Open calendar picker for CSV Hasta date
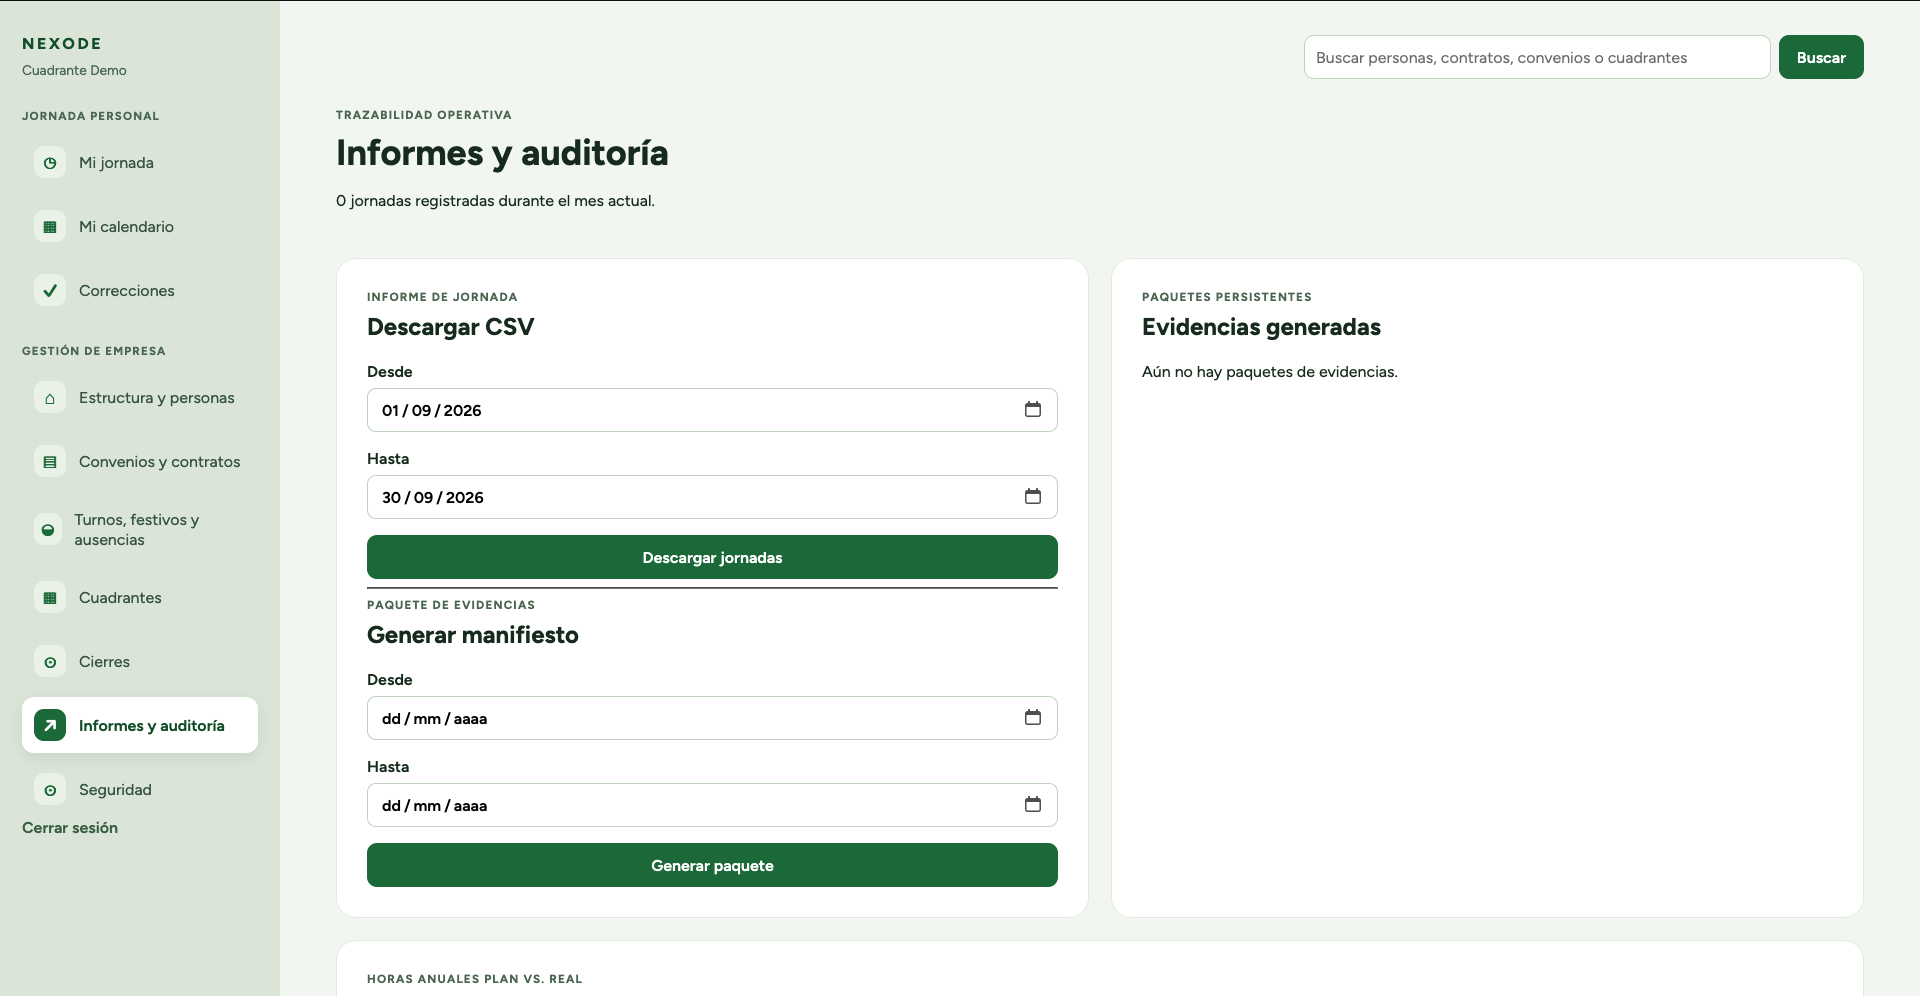This screenshot has width=1920, height=996. tap(1033, 496)
